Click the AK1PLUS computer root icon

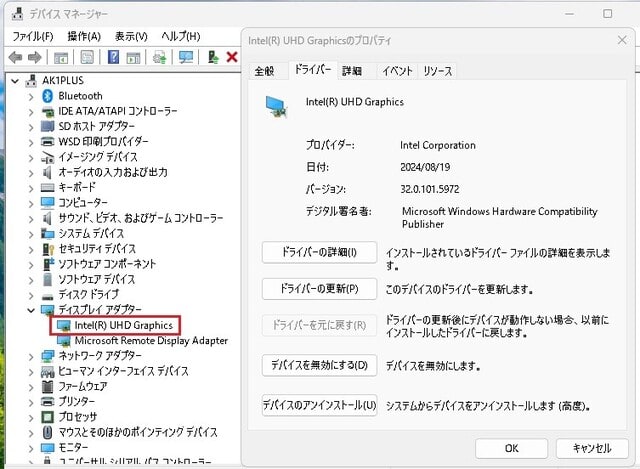tap(31, 81)
